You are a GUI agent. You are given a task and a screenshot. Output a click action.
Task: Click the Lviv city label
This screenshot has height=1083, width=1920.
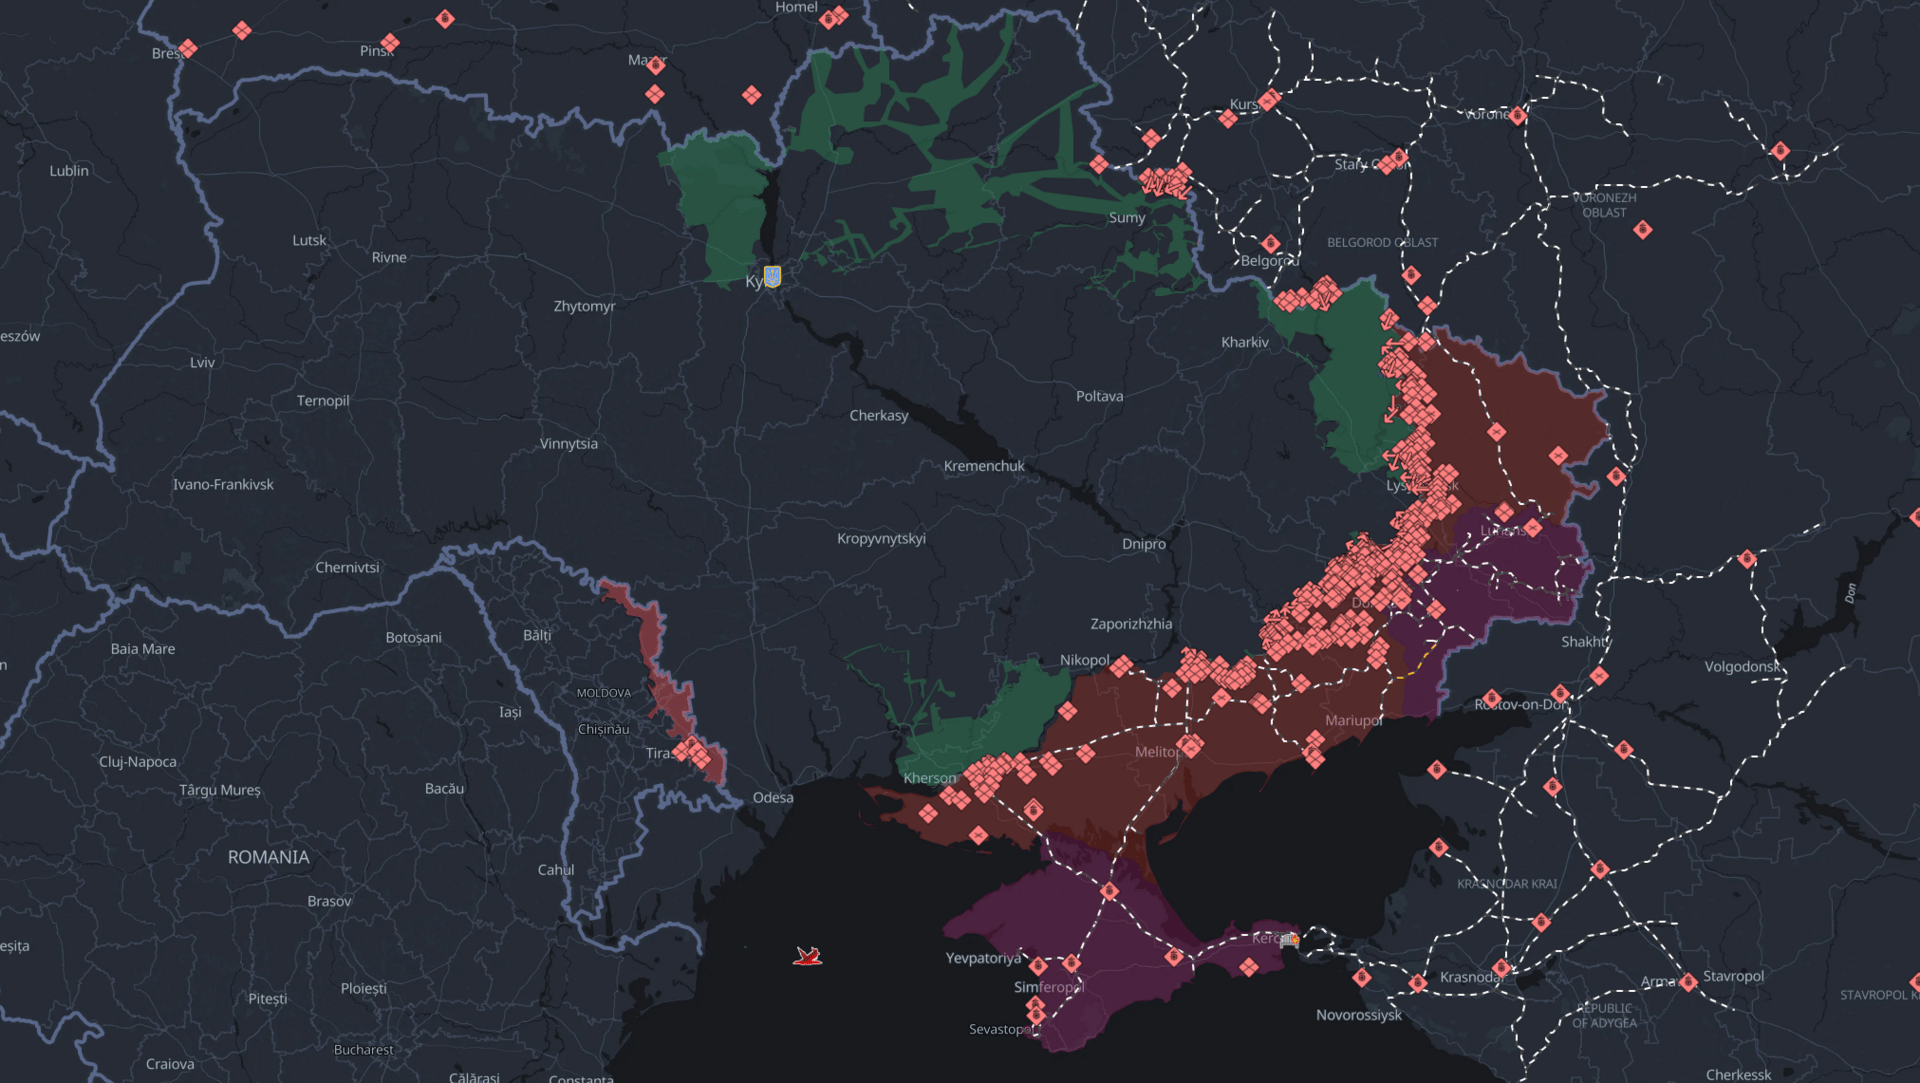click(x=202, y=362)
